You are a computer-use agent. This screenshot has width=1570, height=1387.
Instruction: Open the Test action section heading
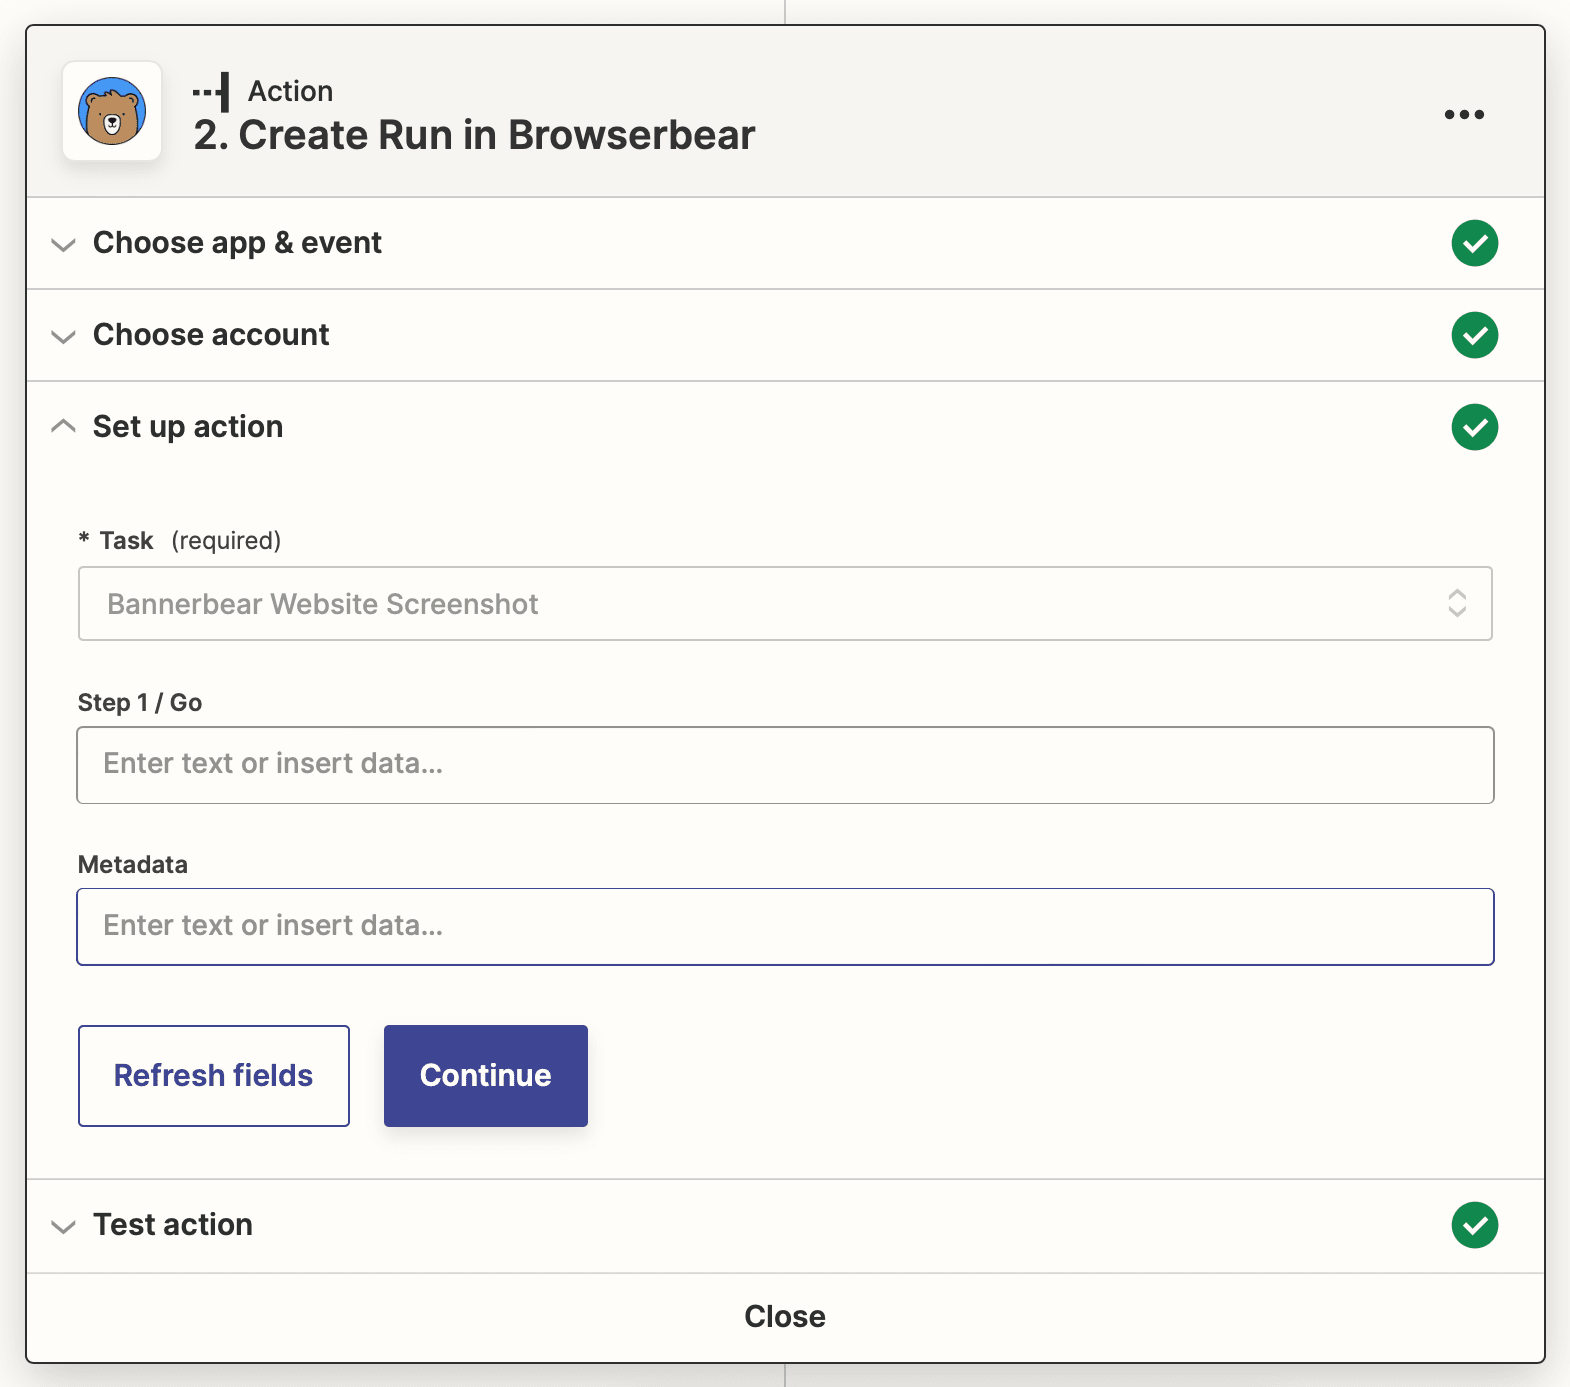(173, 1225)
